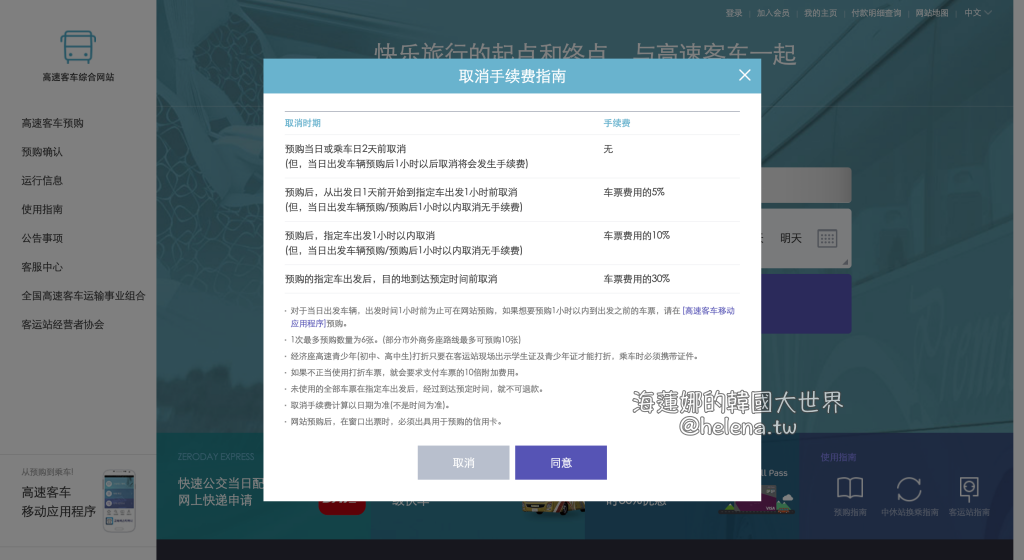
Task: Select 高速客车预购 in the sidebar
Action: (x=53, y=123)
